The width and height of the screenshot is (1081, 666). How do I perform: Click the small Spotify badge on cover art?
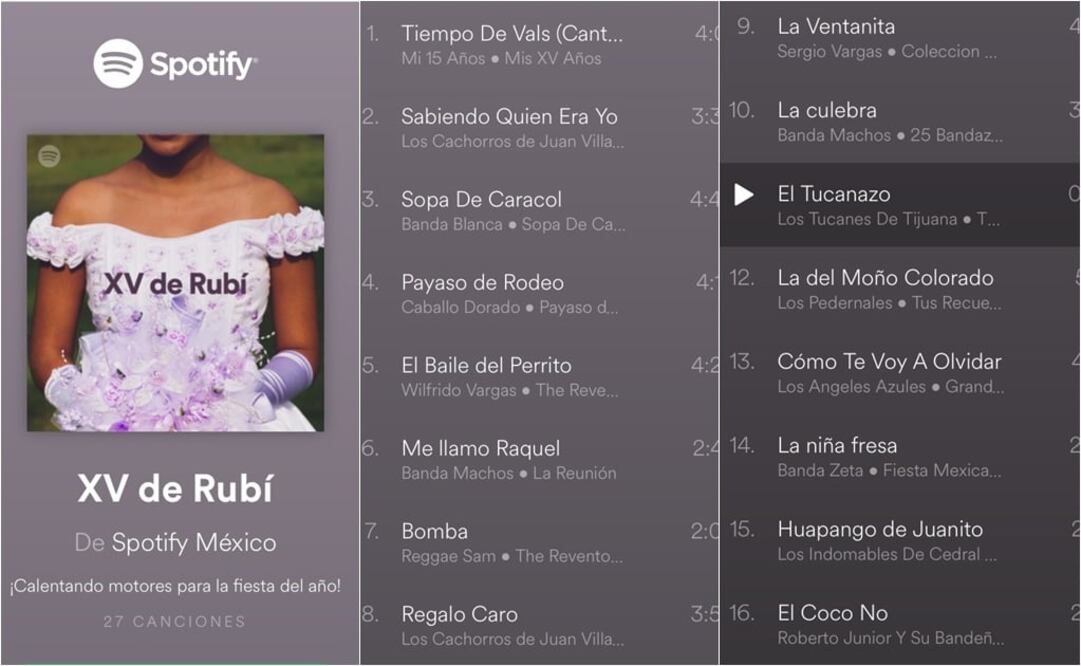click(49, 156)
